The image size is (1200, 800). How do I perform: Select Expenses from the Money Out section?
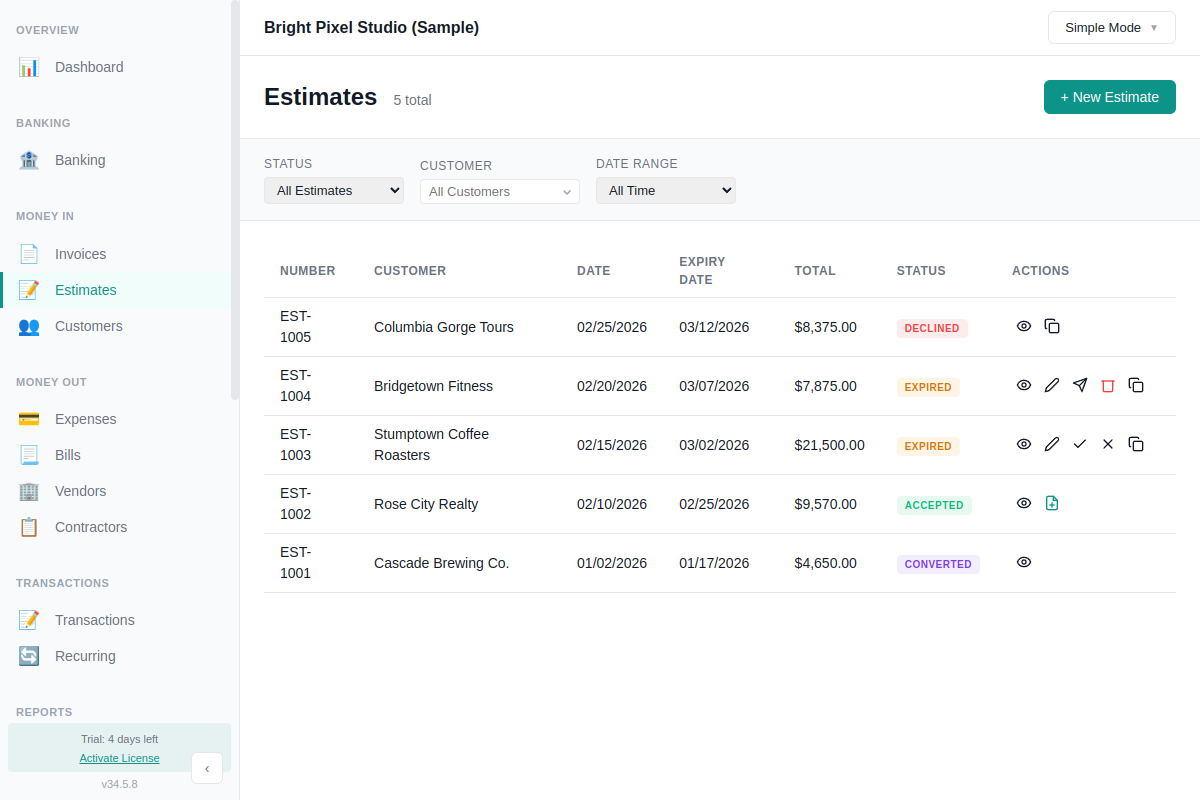pyautogui.click(x=85, y=419)
